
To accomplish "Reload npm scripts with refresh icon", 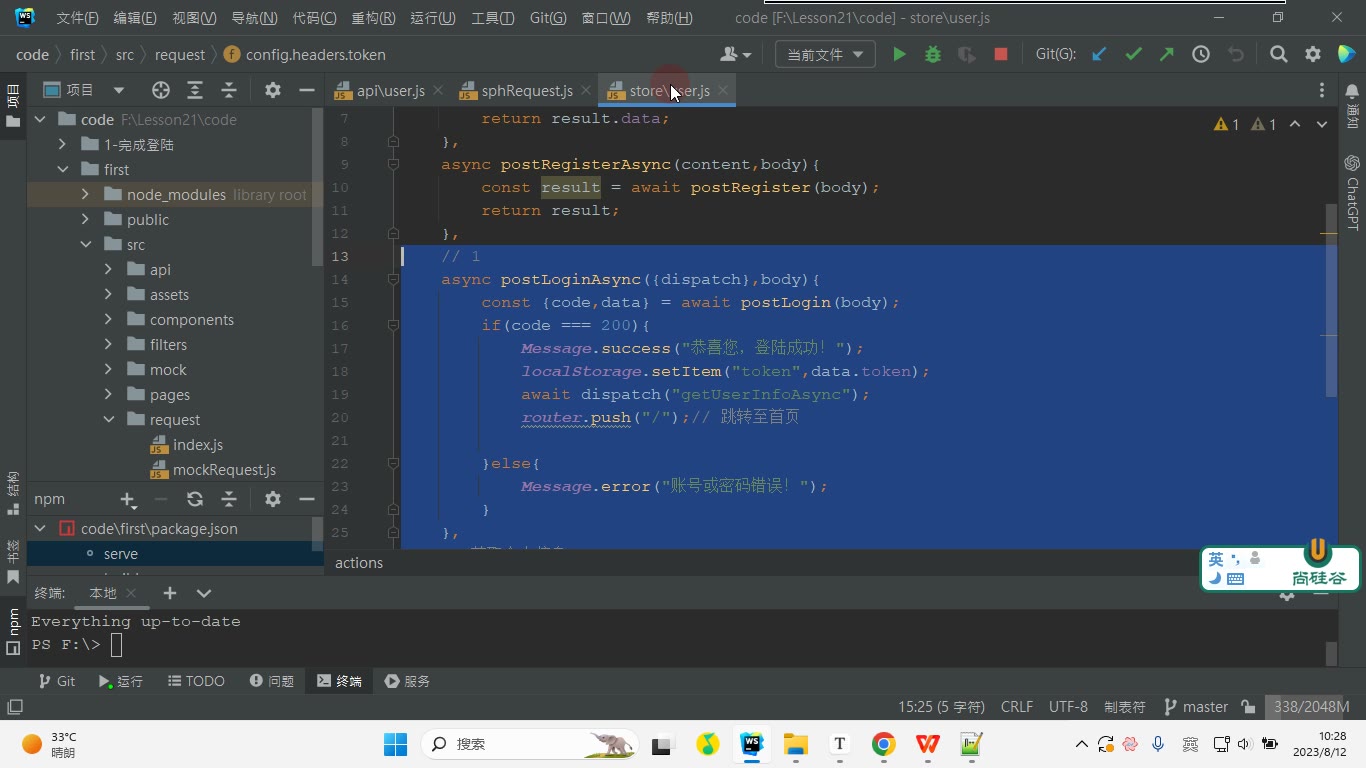I will (x=195, y=499).
